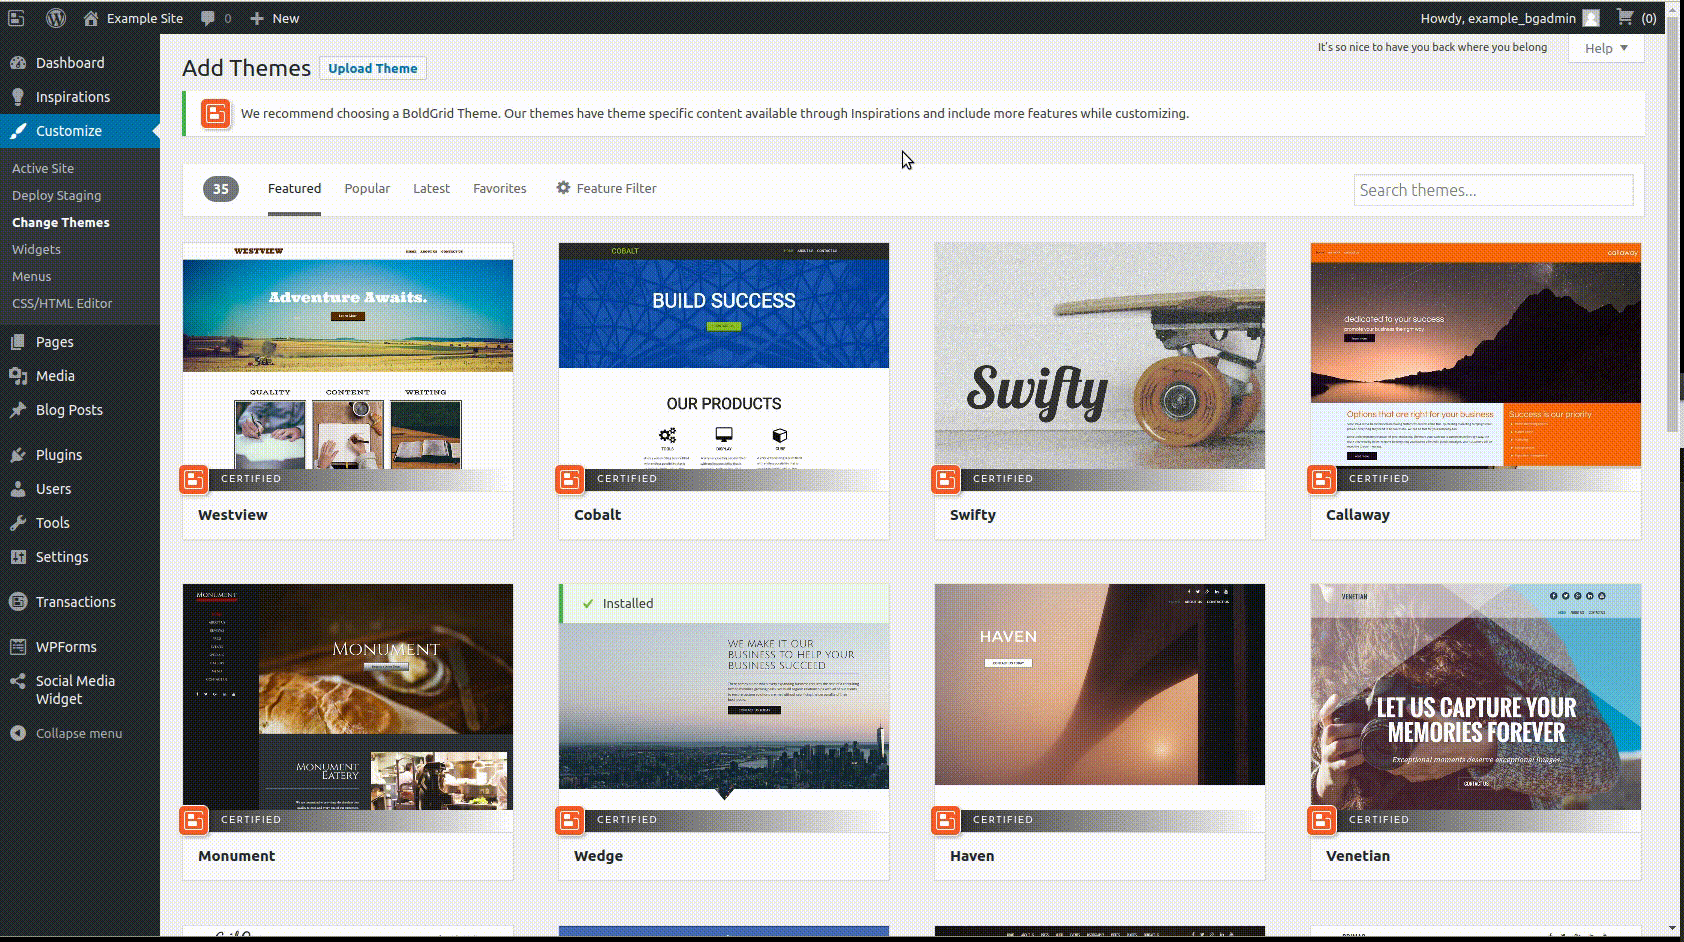The image size is (1684, 942).
Task: Select the Cobalt theme thumbnail
Action: tap(724, 356)
